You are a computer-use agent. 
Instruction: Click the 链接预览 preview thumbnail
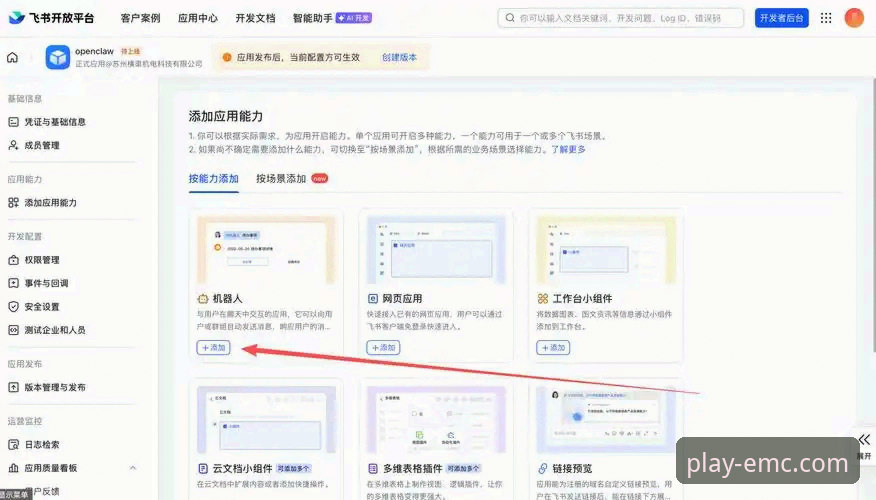[606, 420]
